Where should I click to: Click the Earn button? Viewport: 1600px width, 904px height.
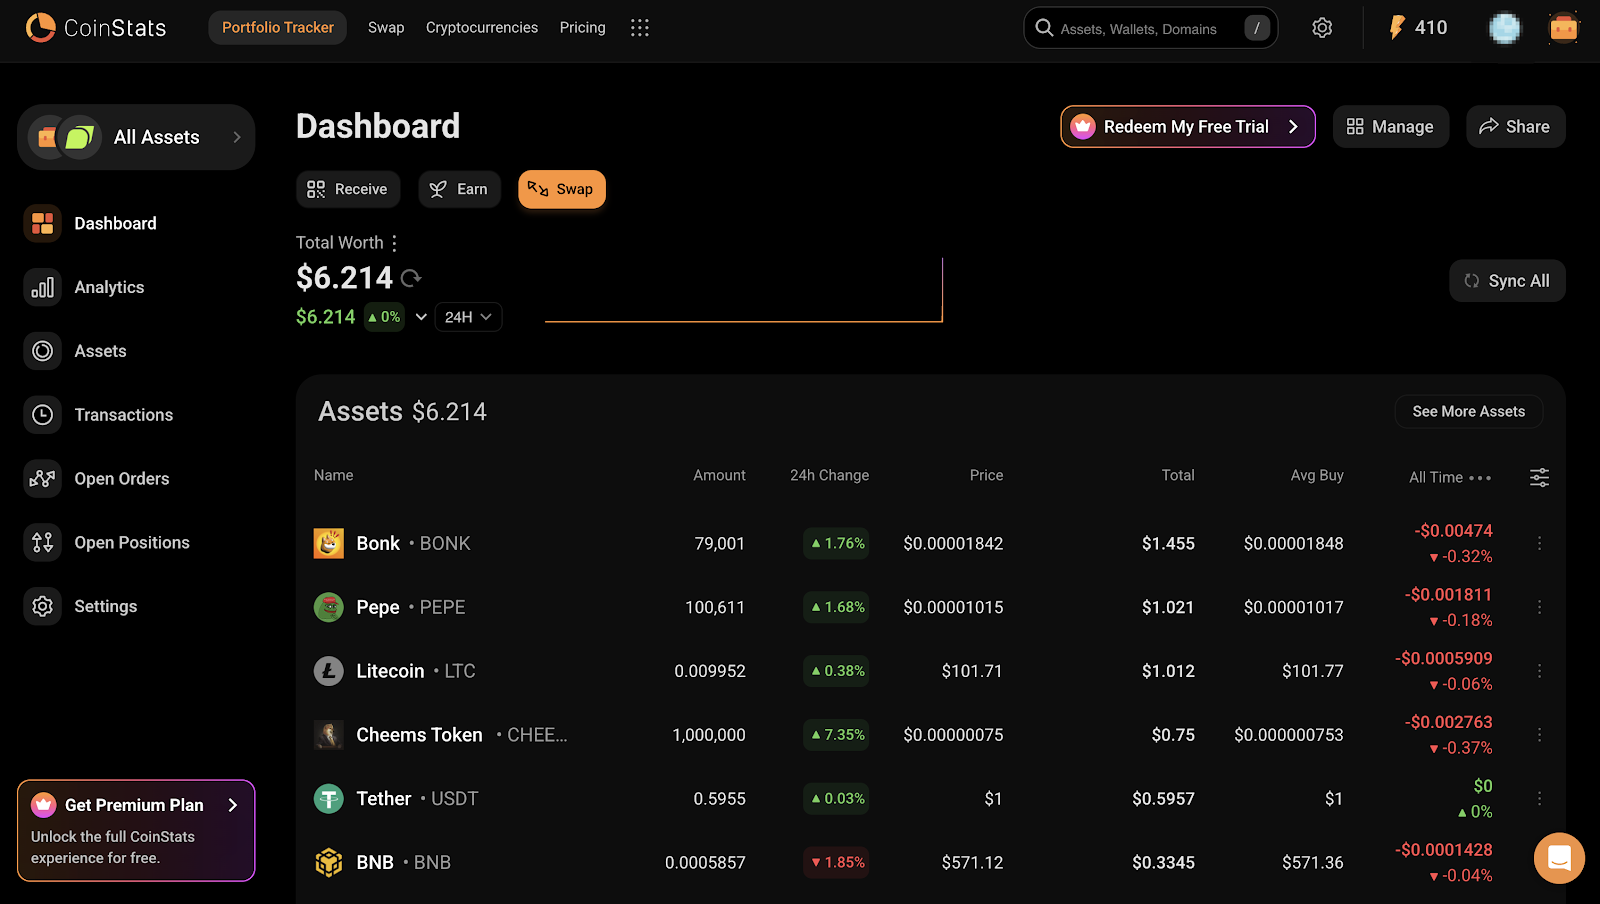coord(459,189)
